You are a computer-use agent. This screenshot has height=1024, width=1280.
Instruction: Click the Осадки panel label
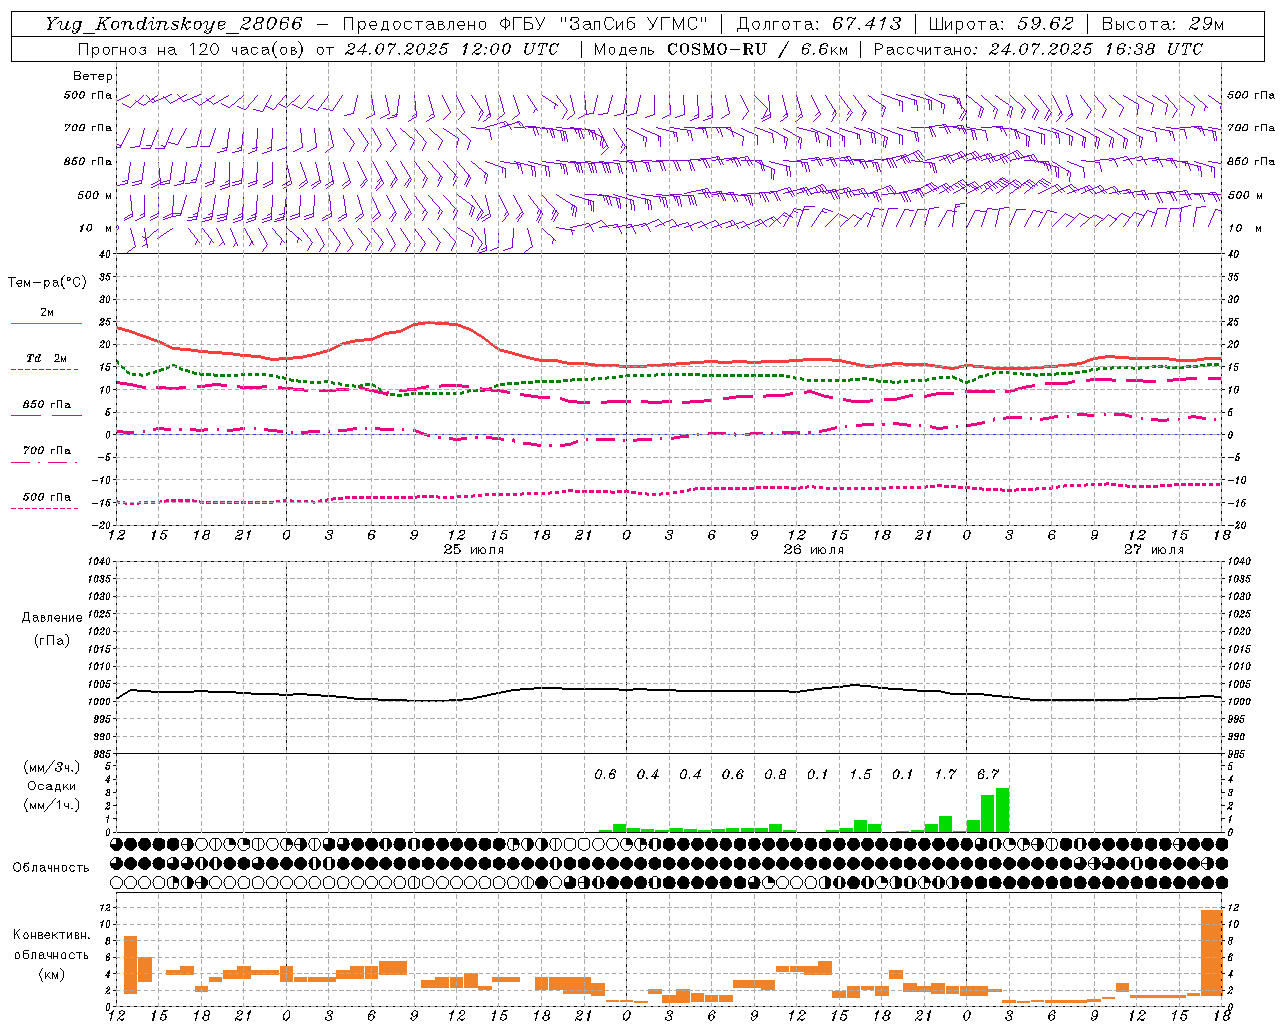pyautogui.click(x=51, y=786)
